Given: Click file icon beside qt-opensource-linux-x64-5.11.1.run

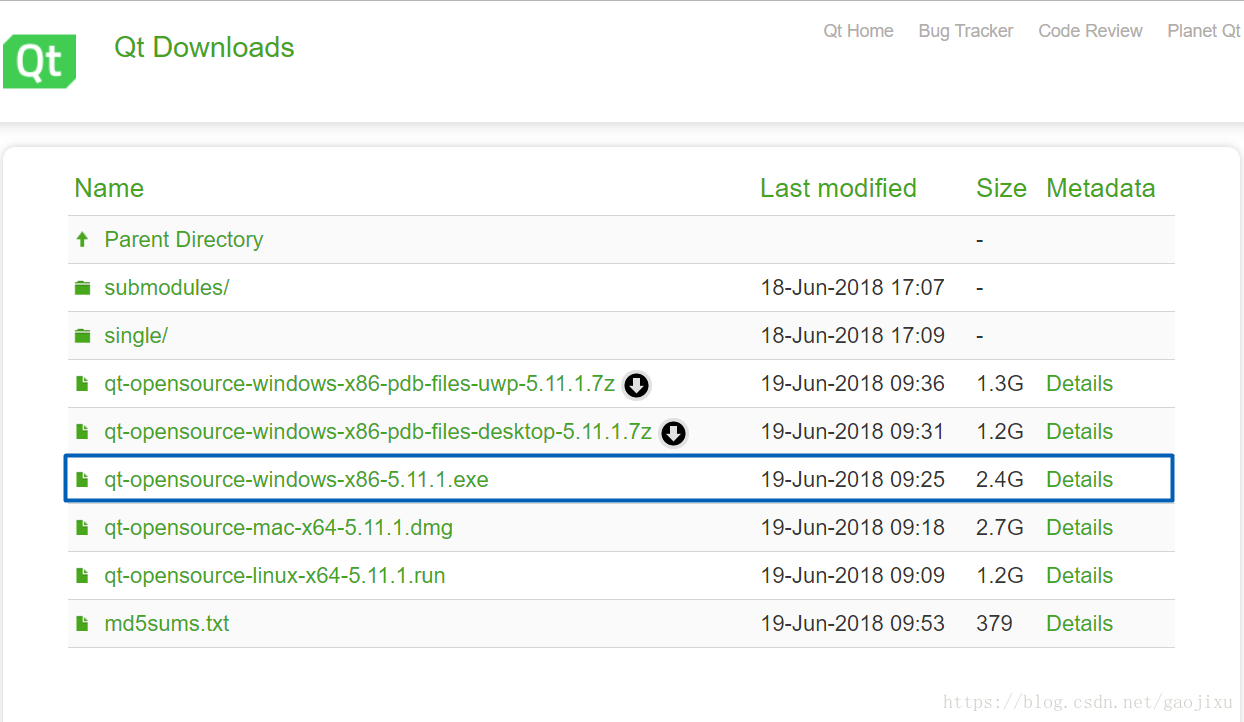Looking at the screenshot, I should tap(82, 576).
